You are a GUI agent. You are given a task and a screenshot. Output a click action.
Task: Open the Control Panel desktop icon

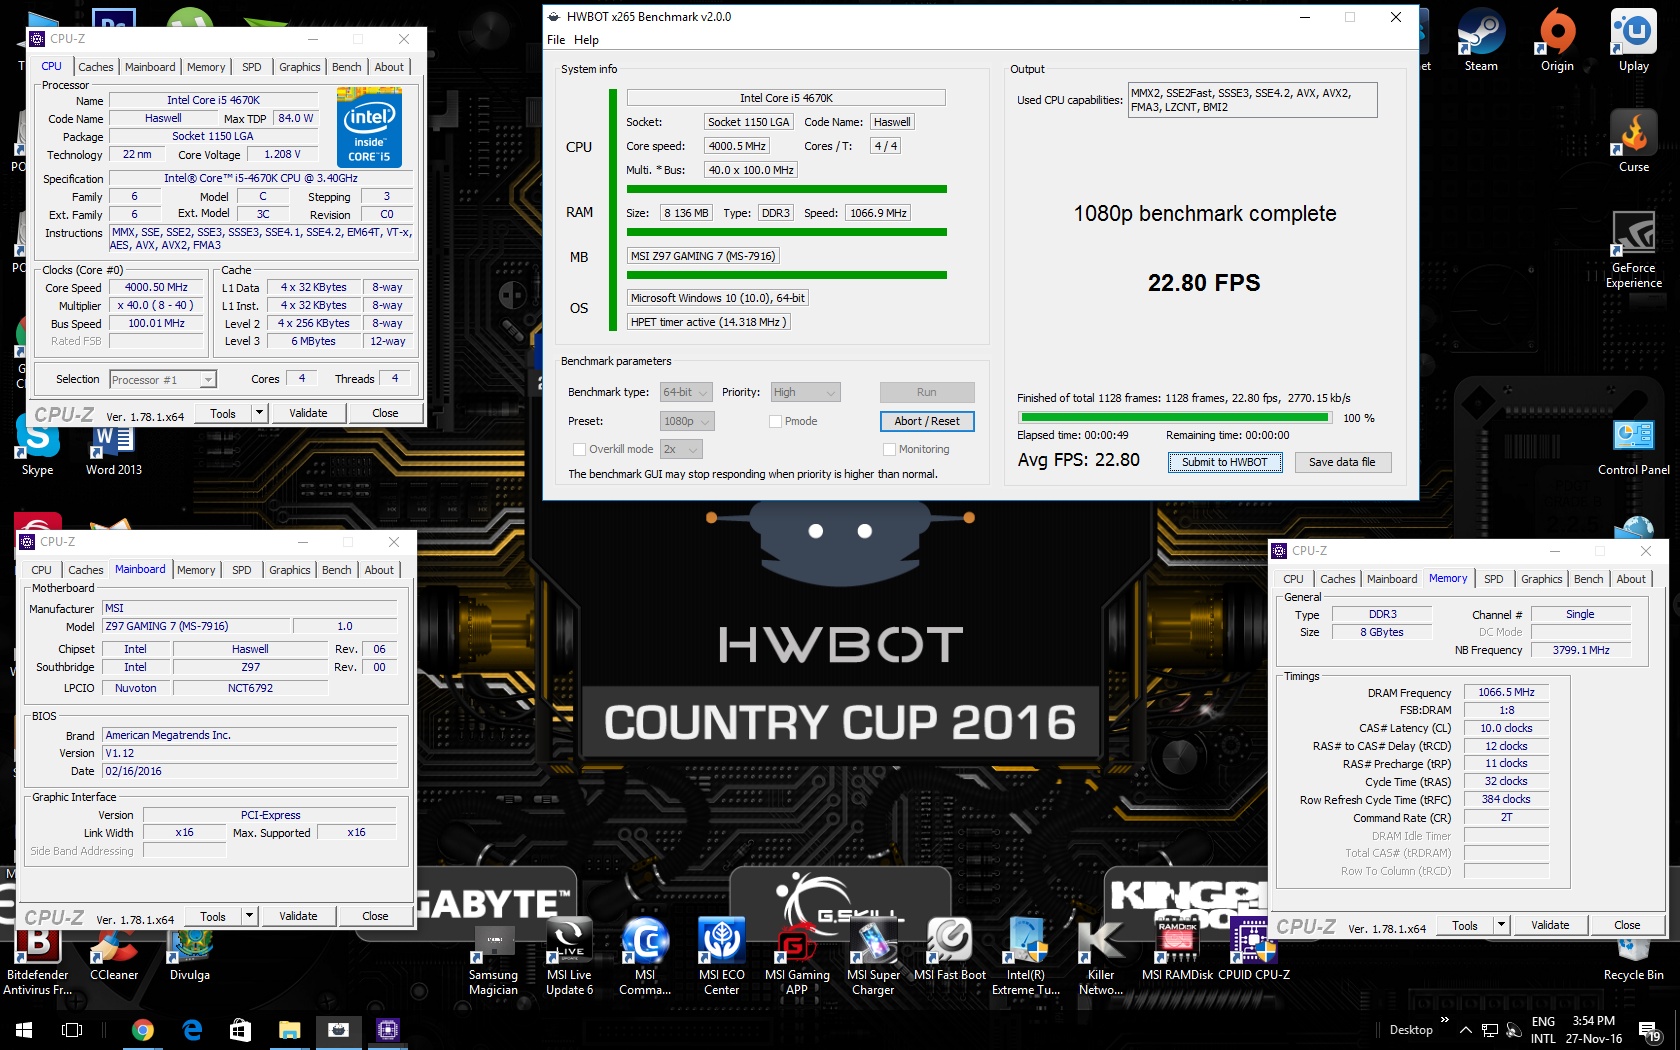point(1633,445)
